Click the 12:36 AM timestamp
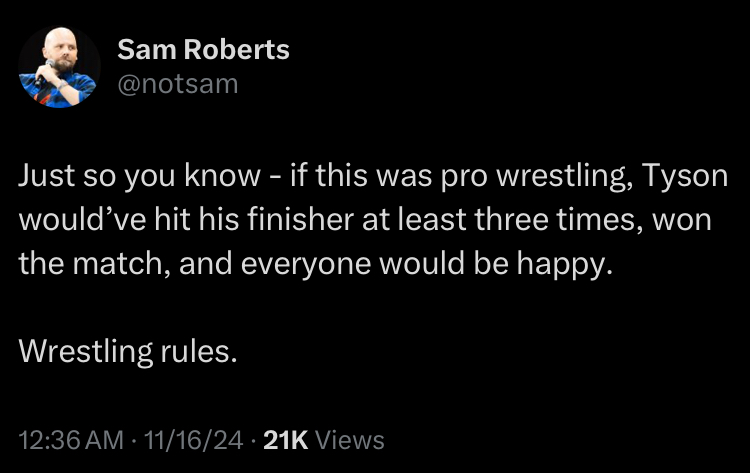This screenshot has height=473, width=750. pyautogui.click(x=71, y=440)
